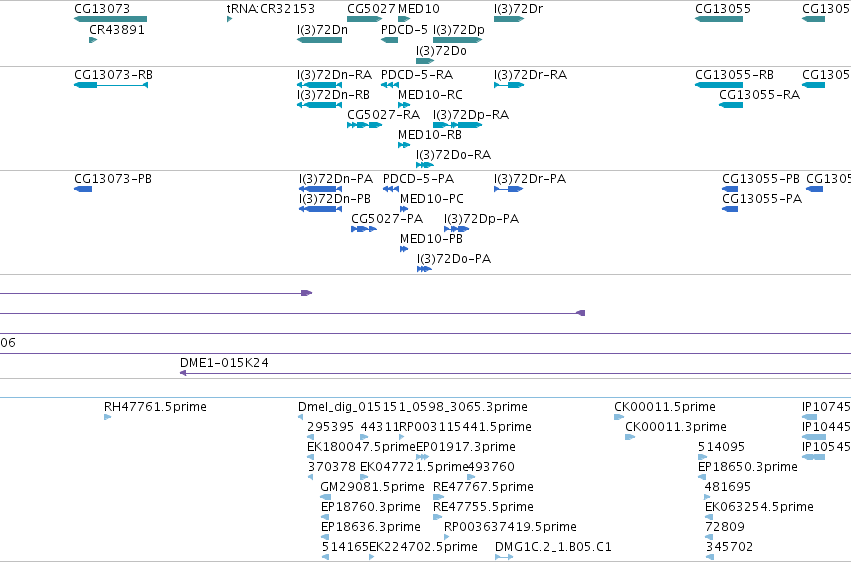Open the l(3)72Dn gene label
Viewport: 851px width, 562px height.
(x=322, y=29)
